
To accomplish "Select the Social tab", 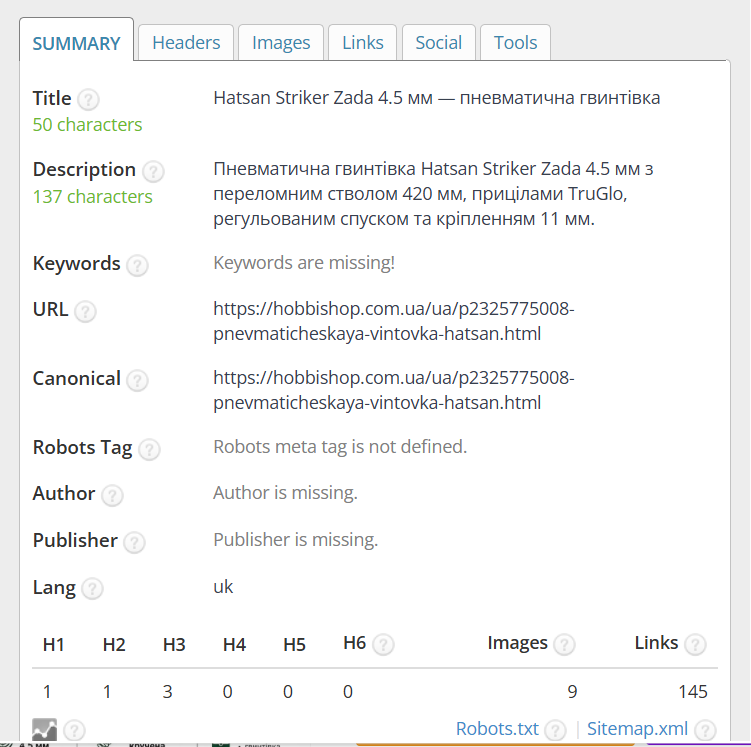I will (x=438, y=43).
